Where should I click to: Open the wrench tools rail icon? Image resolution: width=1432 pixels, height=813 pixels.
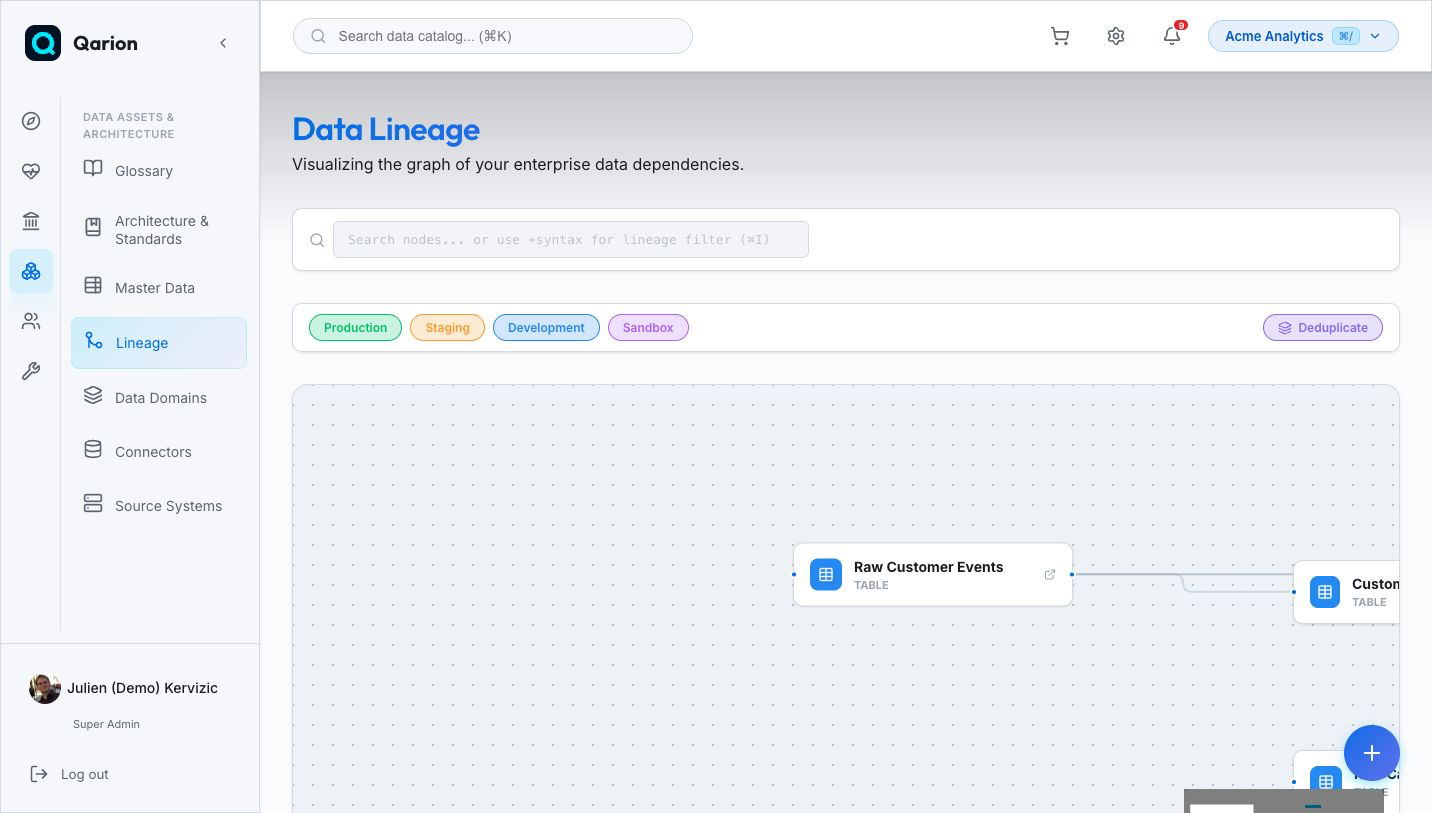(x=31, y=371)
